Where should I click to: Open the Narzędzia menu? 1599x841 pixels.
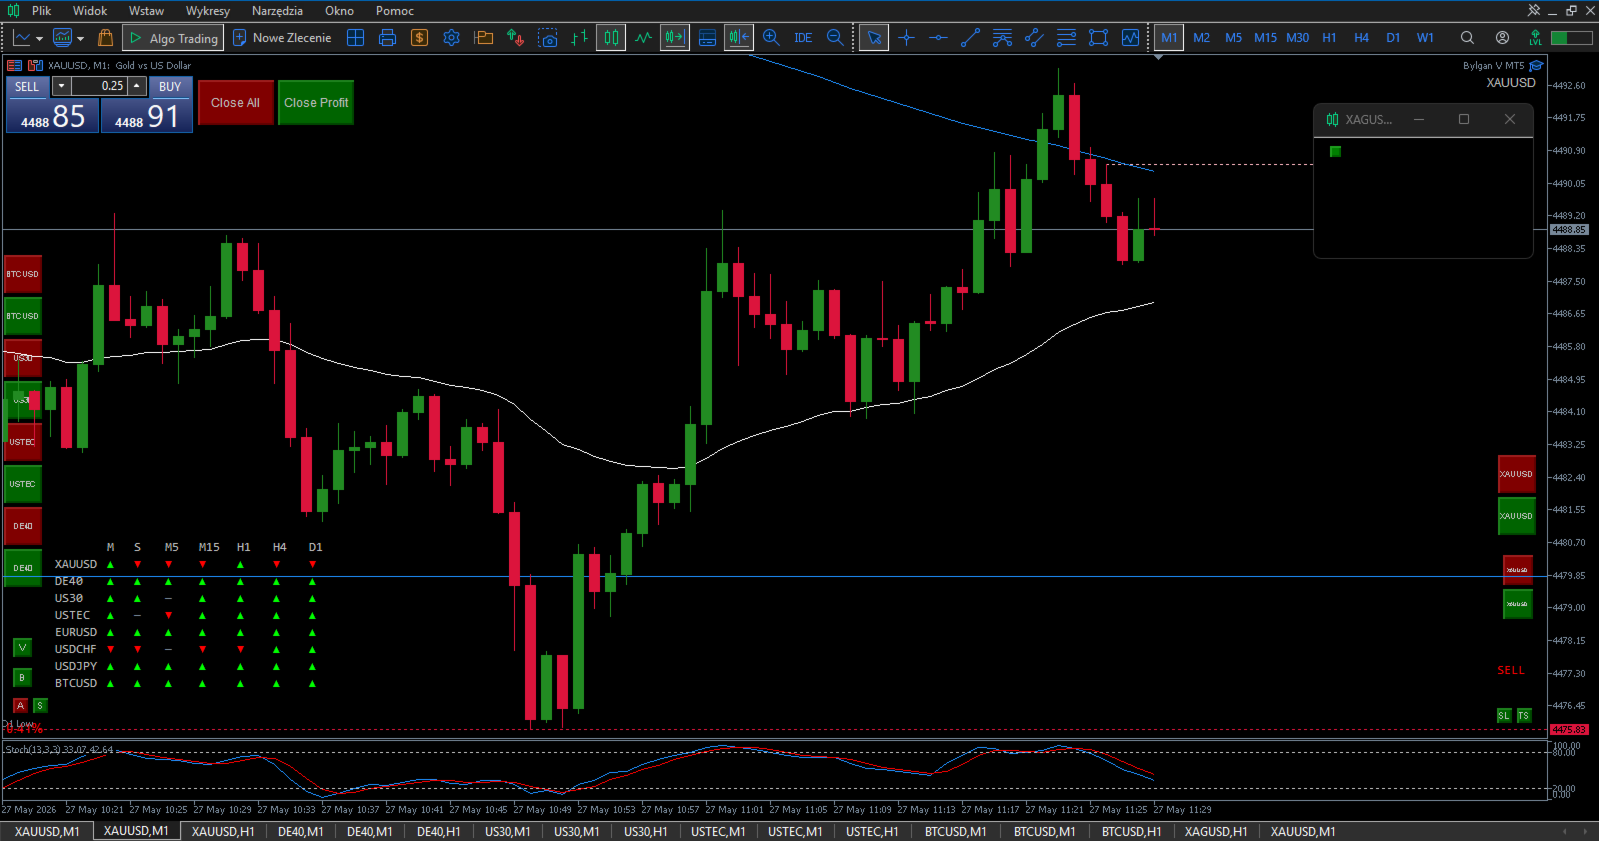pyautogui.click(x=277, y=11)
